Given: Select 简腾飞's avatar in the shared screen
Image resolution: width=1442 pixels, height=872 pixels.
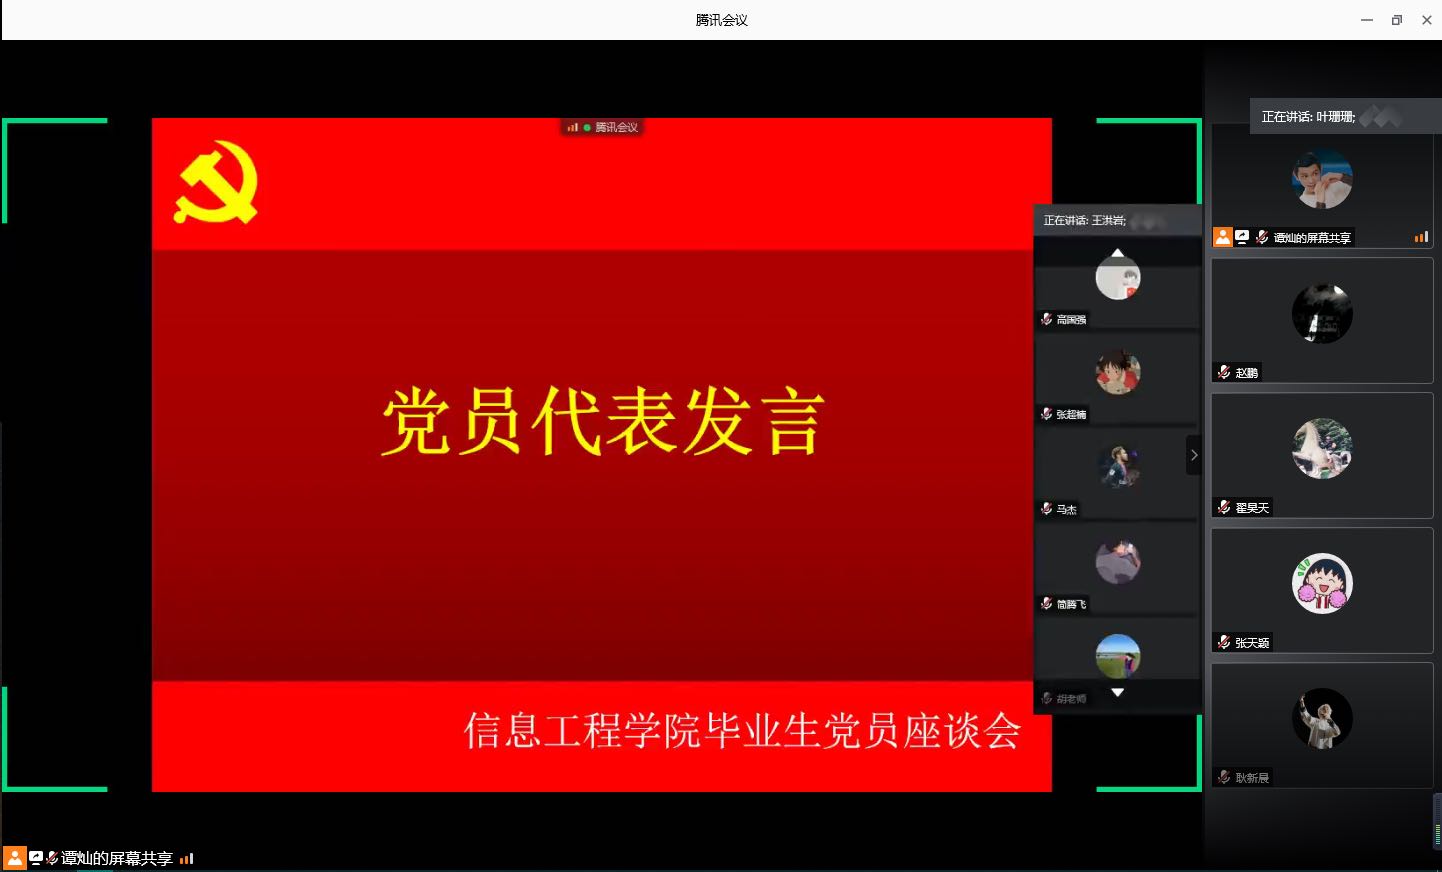Looking at the screenshot, I should tap(1118, 562).
